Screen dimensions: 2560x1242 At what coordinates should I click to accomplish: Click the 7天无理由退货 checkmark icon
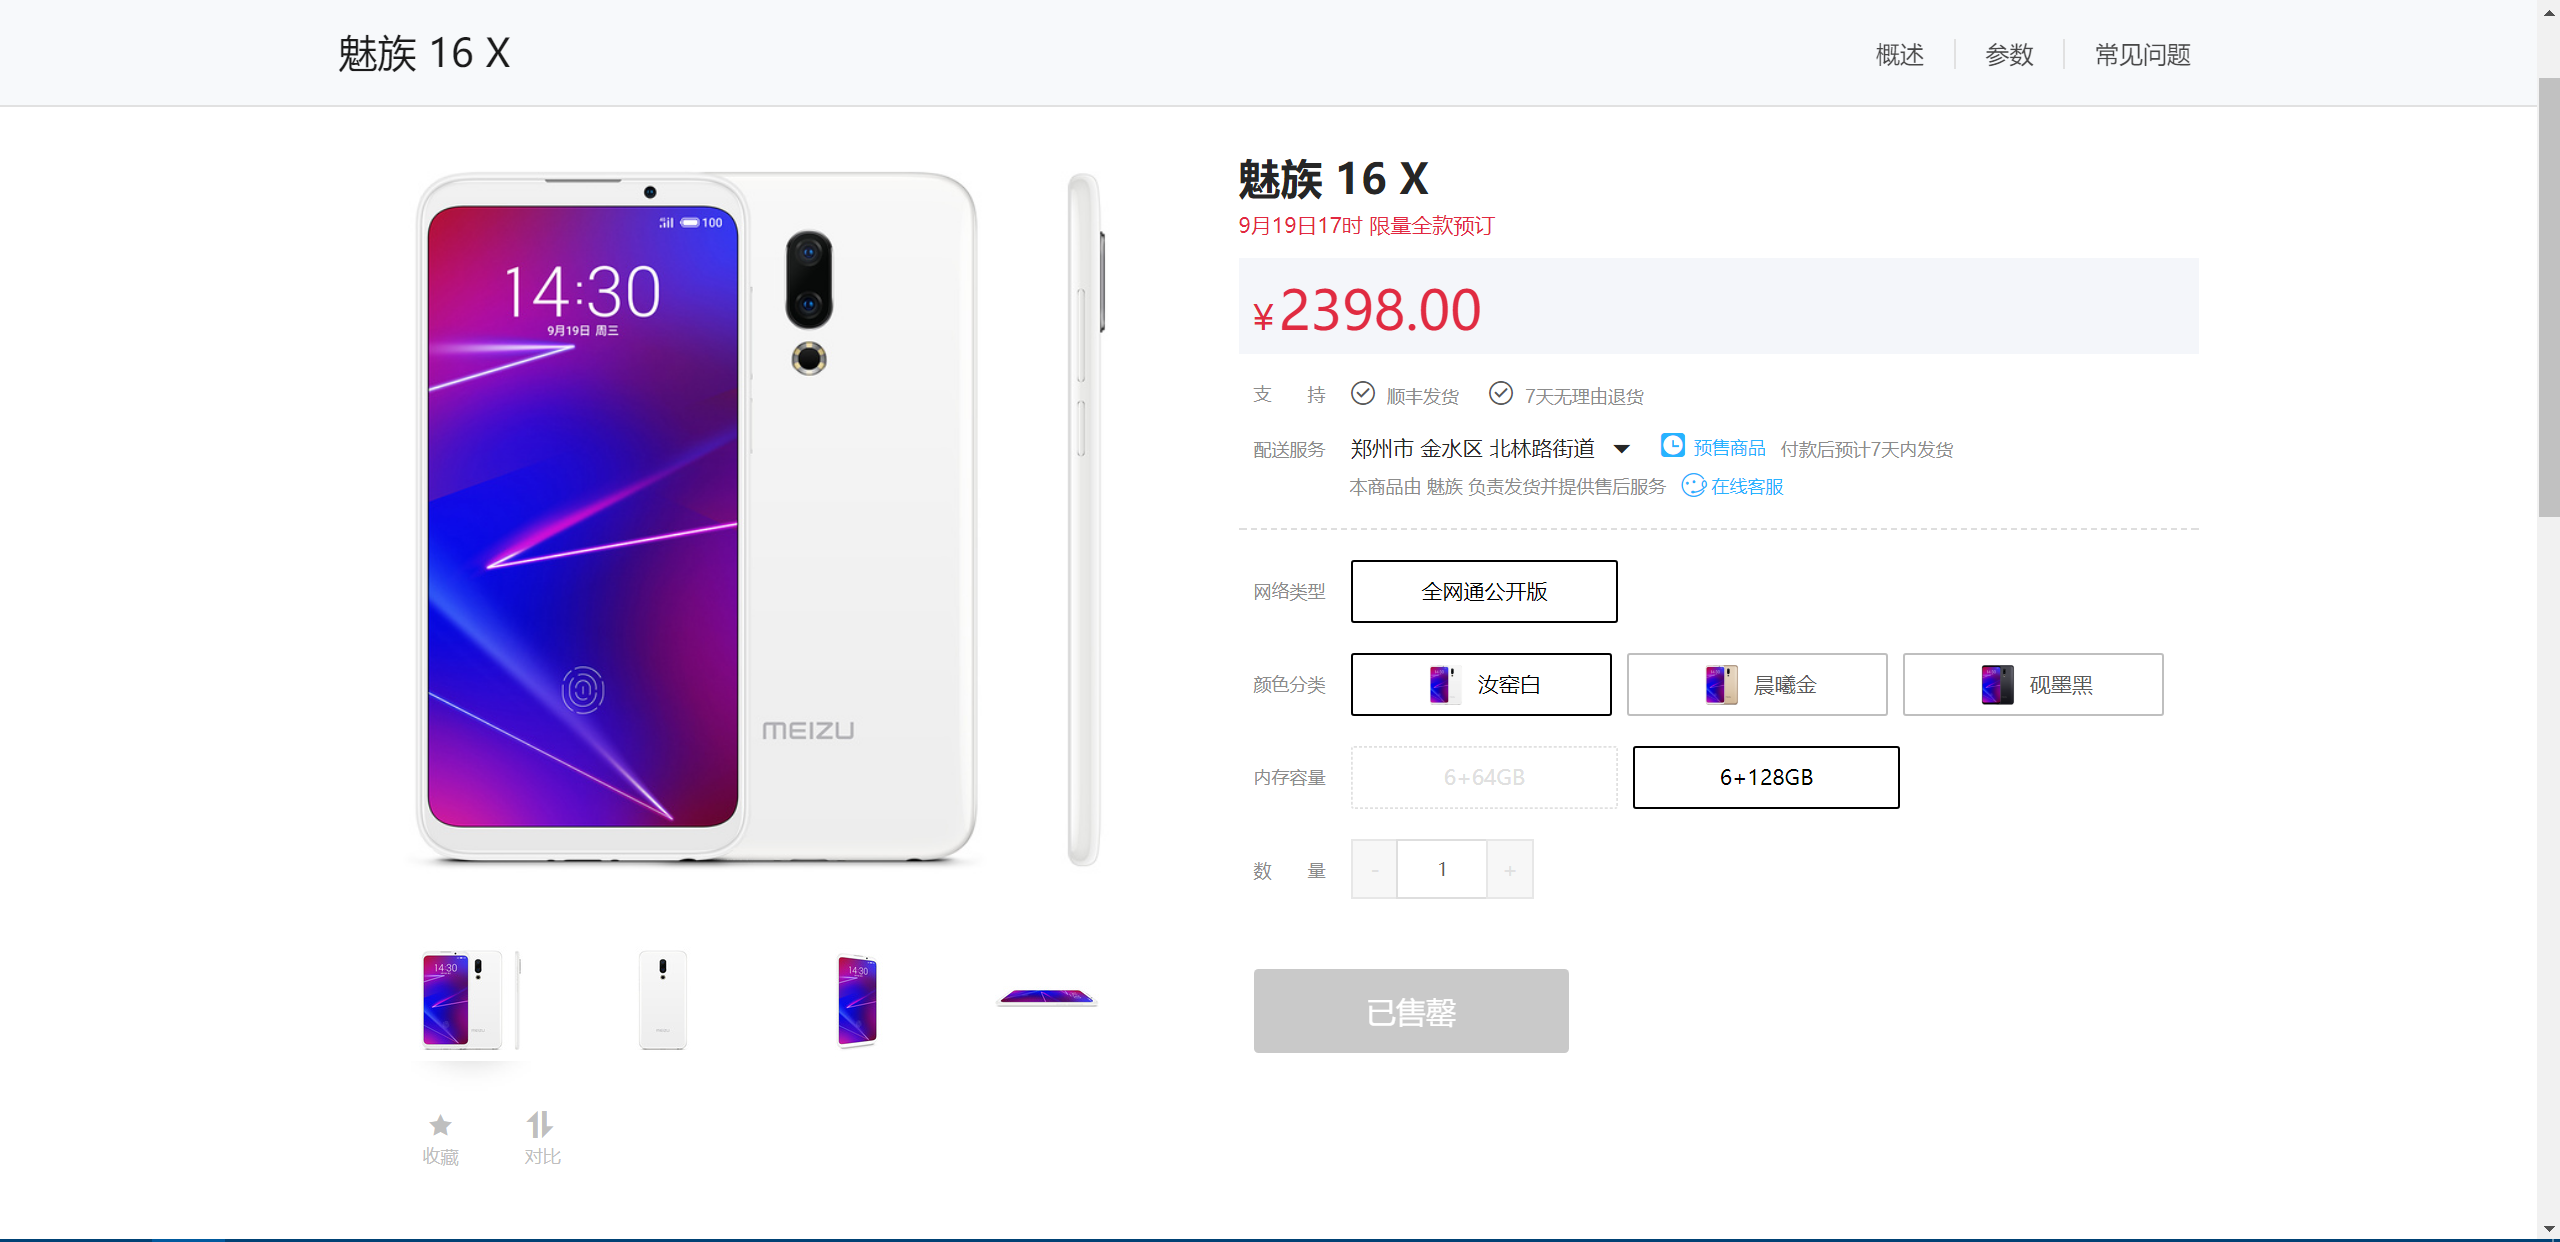pos(1500,394)
